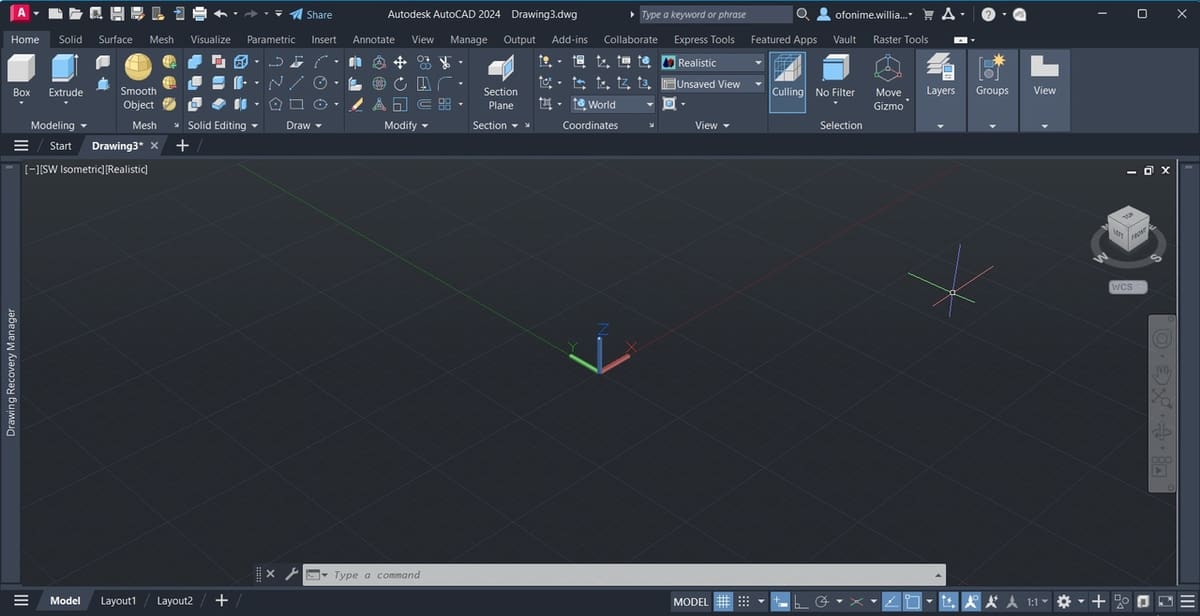
Task: Open the Autodesk App Store cart
Action: click(929, 14)
